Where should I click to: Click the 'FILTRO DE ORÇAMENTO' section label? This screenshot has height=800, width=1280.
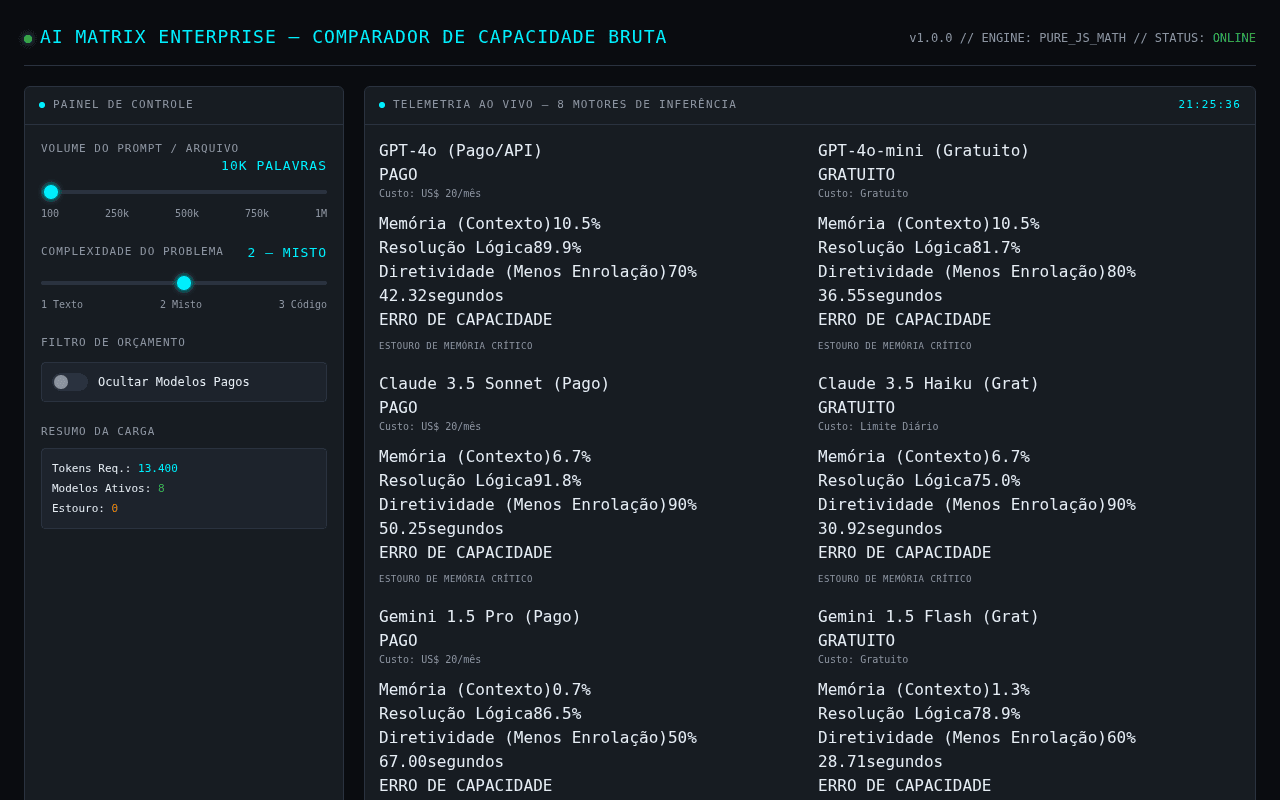[x=113, y=343]
